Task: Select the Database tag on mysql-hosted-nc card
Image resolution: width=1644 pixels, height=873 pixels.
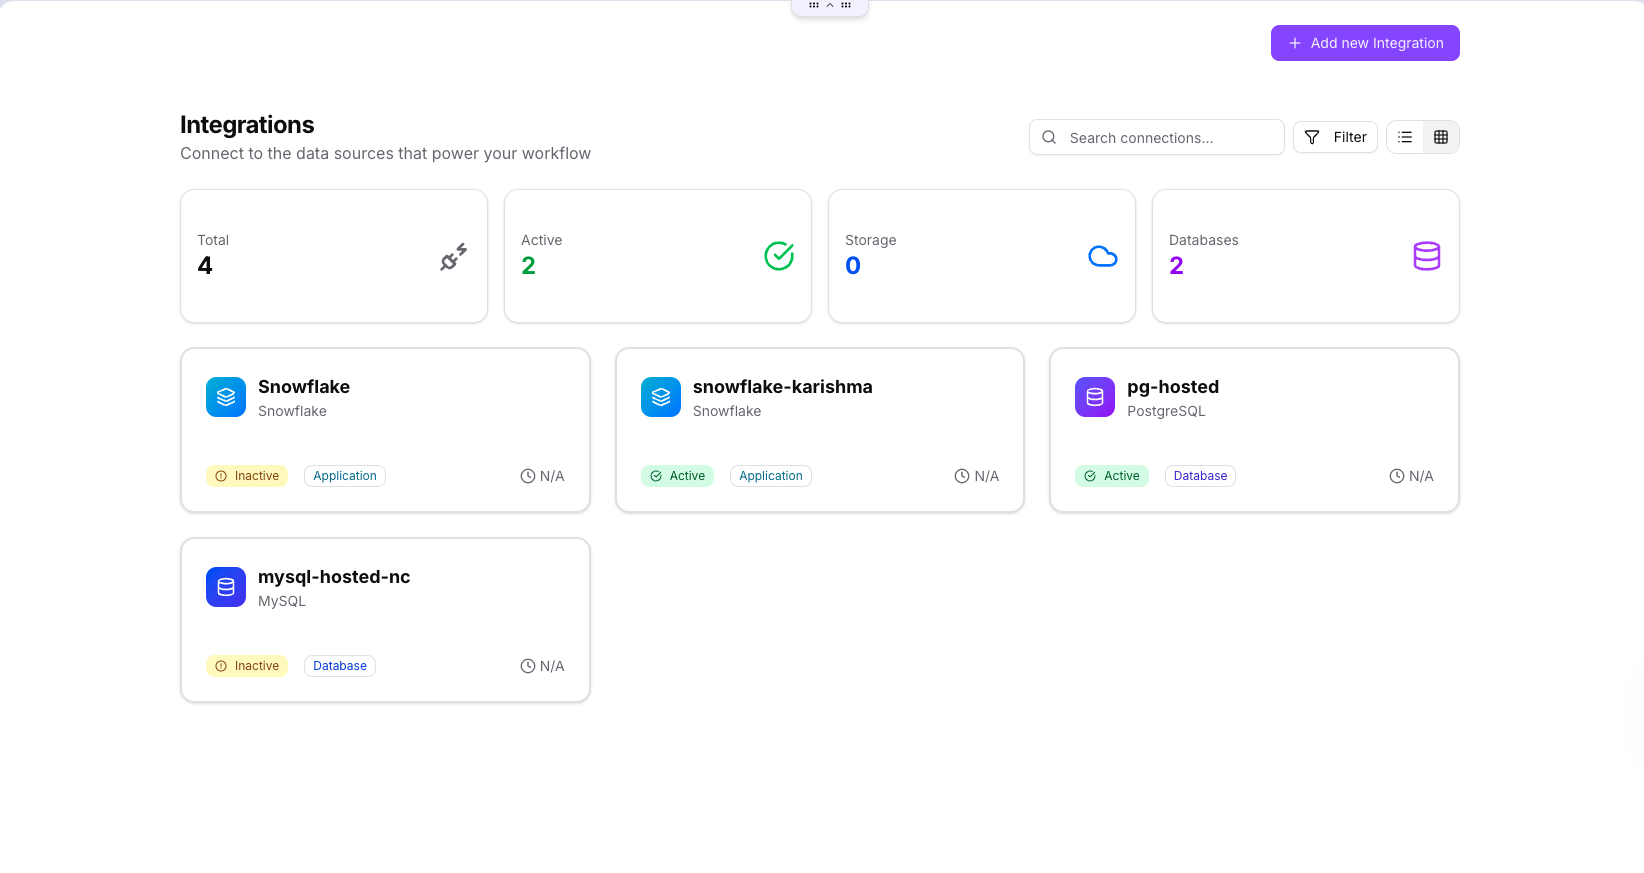Action: (339, 666)
